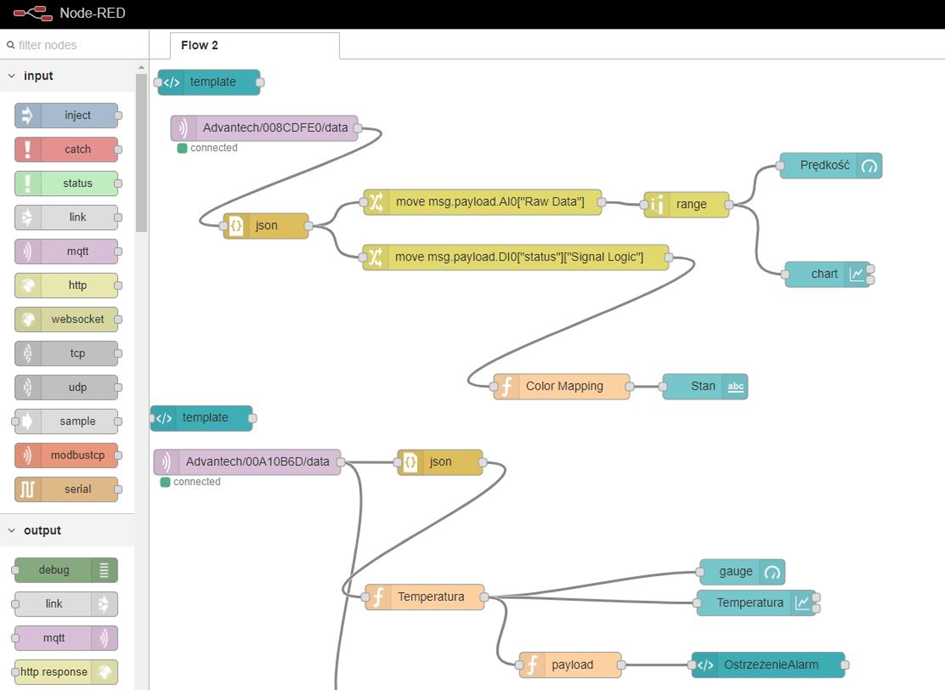945x690 pixels.
Task: Select the Prędkość gauge node
Action: (831, 166)
